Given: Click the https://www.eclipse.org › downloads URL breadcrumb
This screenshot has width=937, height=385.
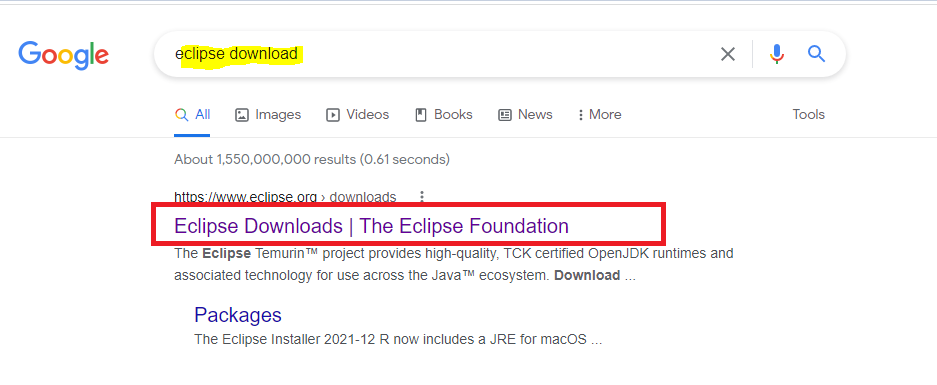Looking at the screenshot, I should coord(285,197).
